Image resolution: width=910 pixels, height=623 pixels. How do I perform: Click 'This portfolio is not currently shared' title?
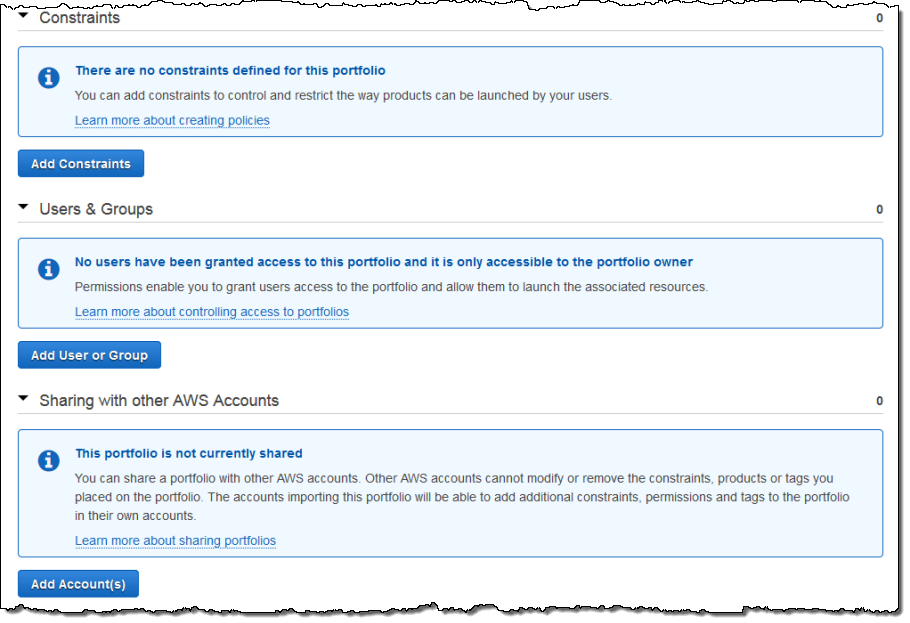pyautogui.click(x=188, y=453)
